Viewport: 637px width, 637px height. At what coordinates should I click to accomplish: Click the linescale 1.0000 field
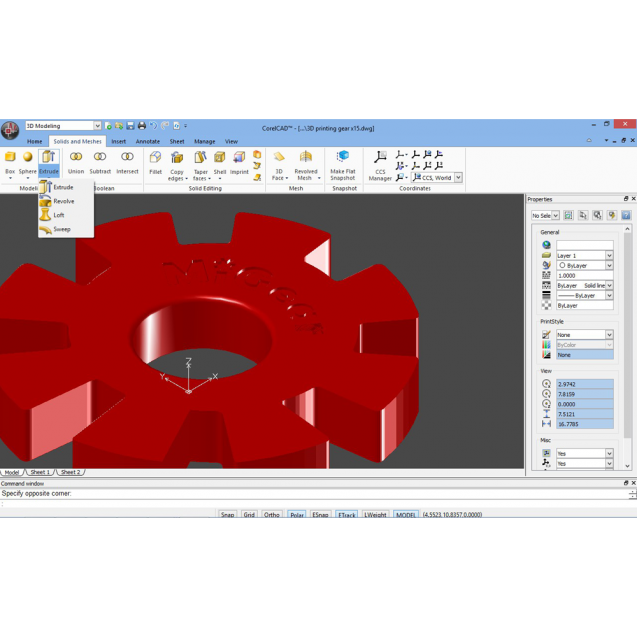pyautogui.click(x=585, y=275)
